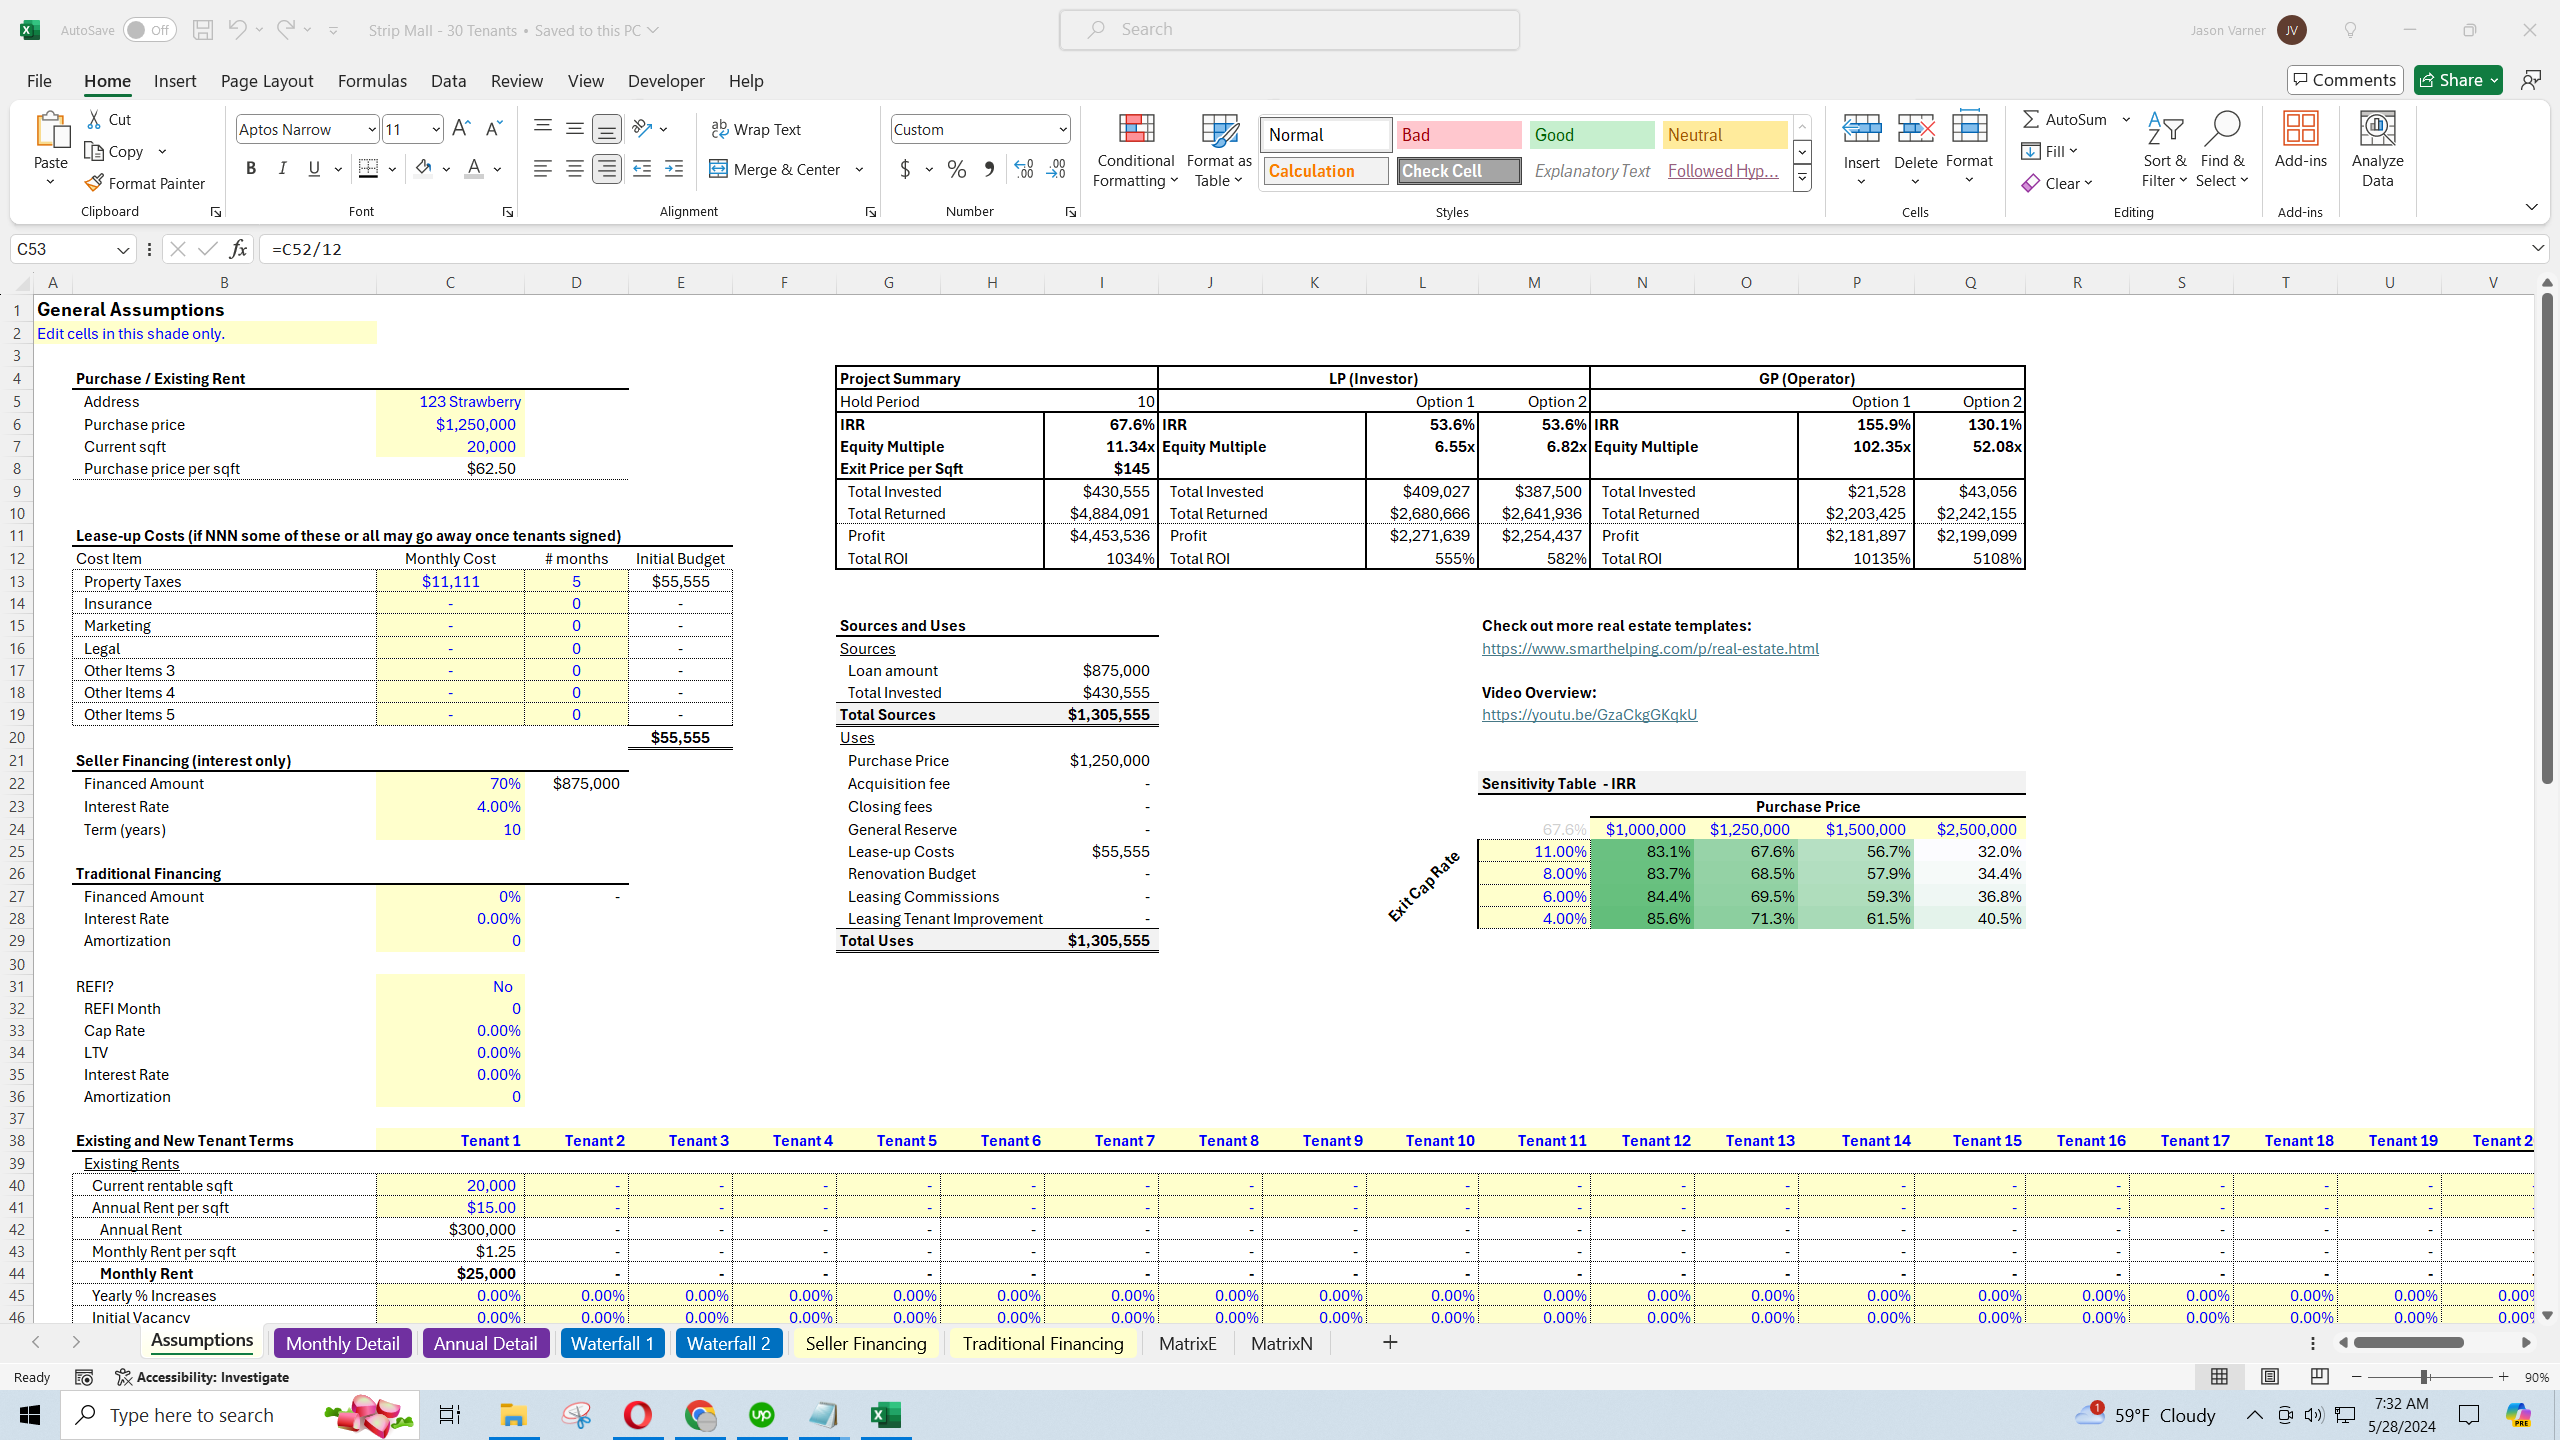The height and width of the screenshot is (1440, 2560).
Task: Toggle AutoSave switch
Action: (x=150, y=30)
